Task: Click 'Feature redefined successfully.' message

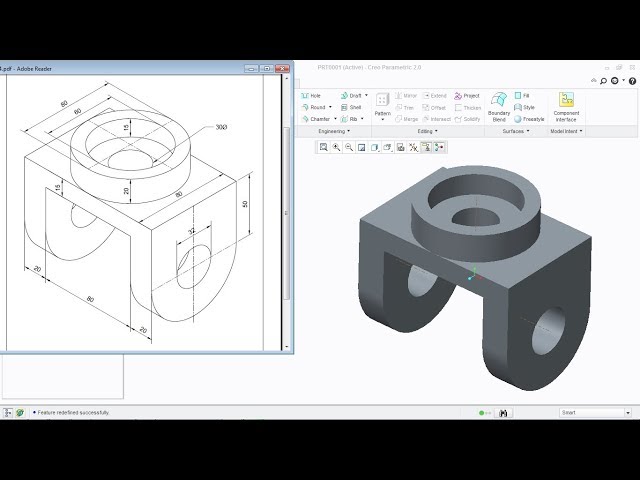Action: click(x=73, y=413)
